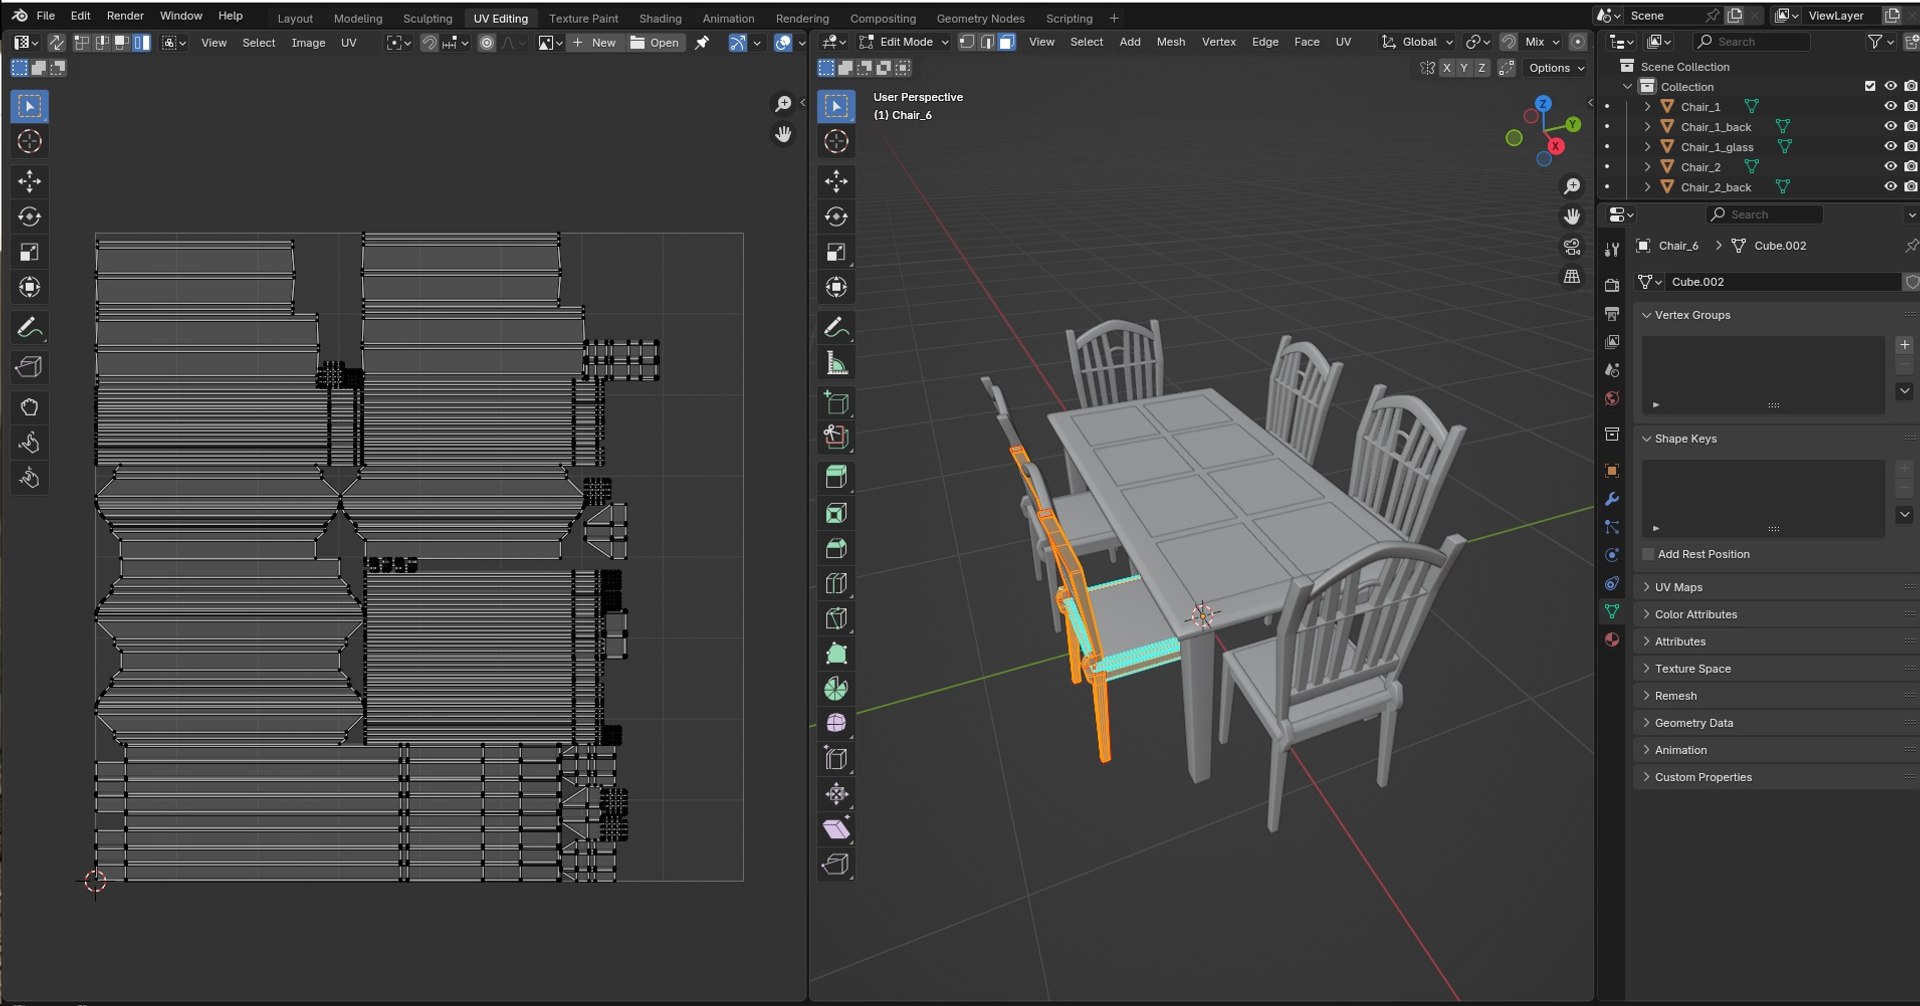
Task: Pick the Relax tool in UV editor
Action: 29,443
